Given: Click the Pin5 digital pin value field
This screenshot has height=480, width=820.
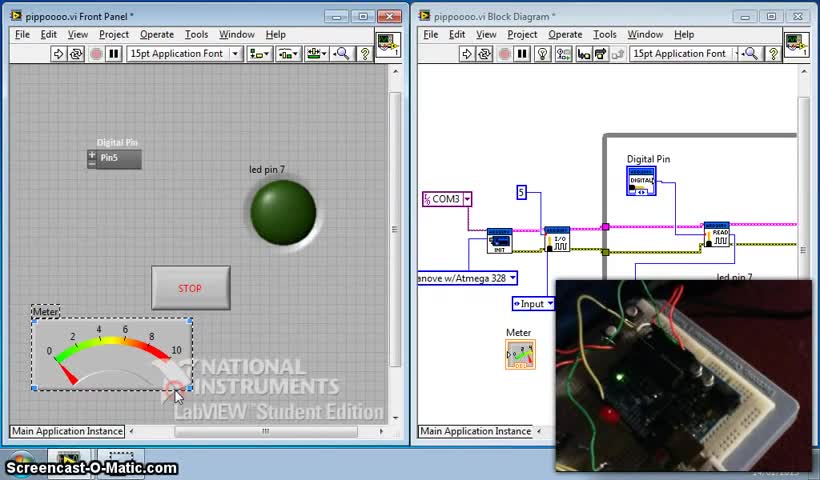Looking at the screenshot, I should click(x=119, y=159).
